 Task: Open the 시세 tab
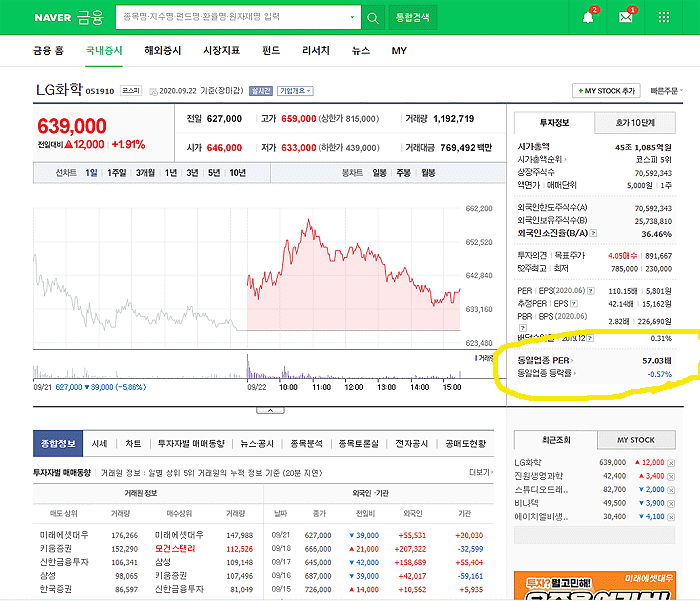coord(99,444)
